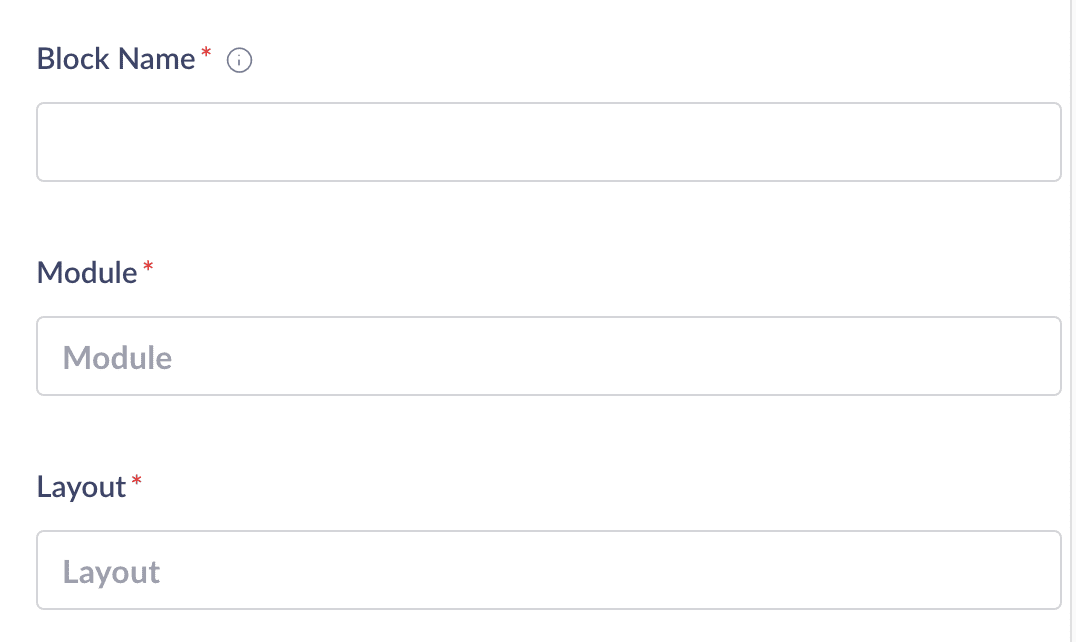Click the red asterisk after Module label
Image resolution: width=1076 pixels, height=642 pixels.
pyautogui.click(x=148, y=267)
